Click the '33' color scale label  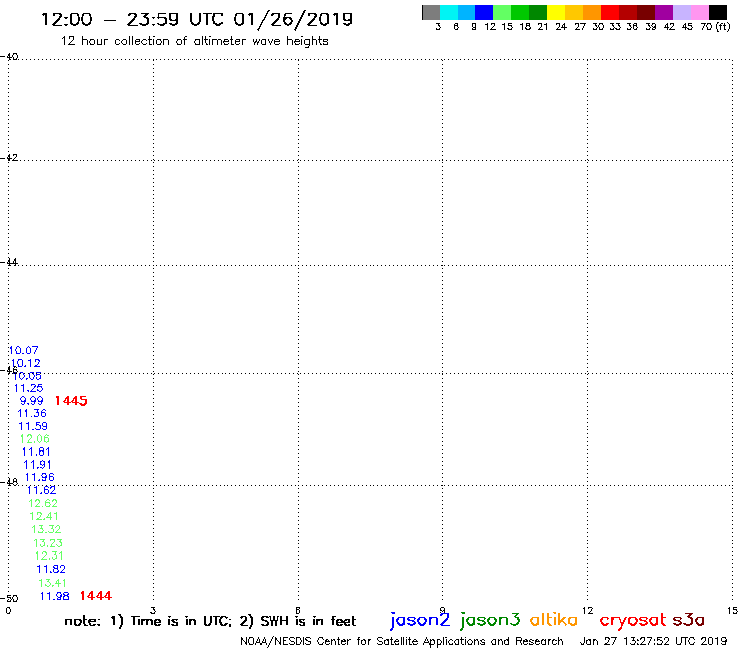point(615,27)
